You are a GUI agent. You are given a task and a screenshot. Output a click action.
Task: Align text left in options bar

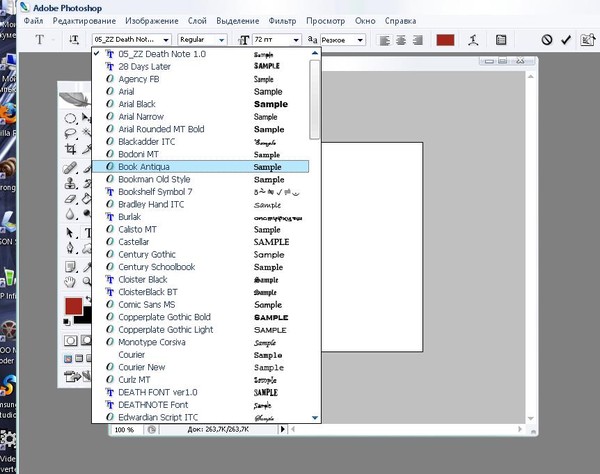(385, 40)
